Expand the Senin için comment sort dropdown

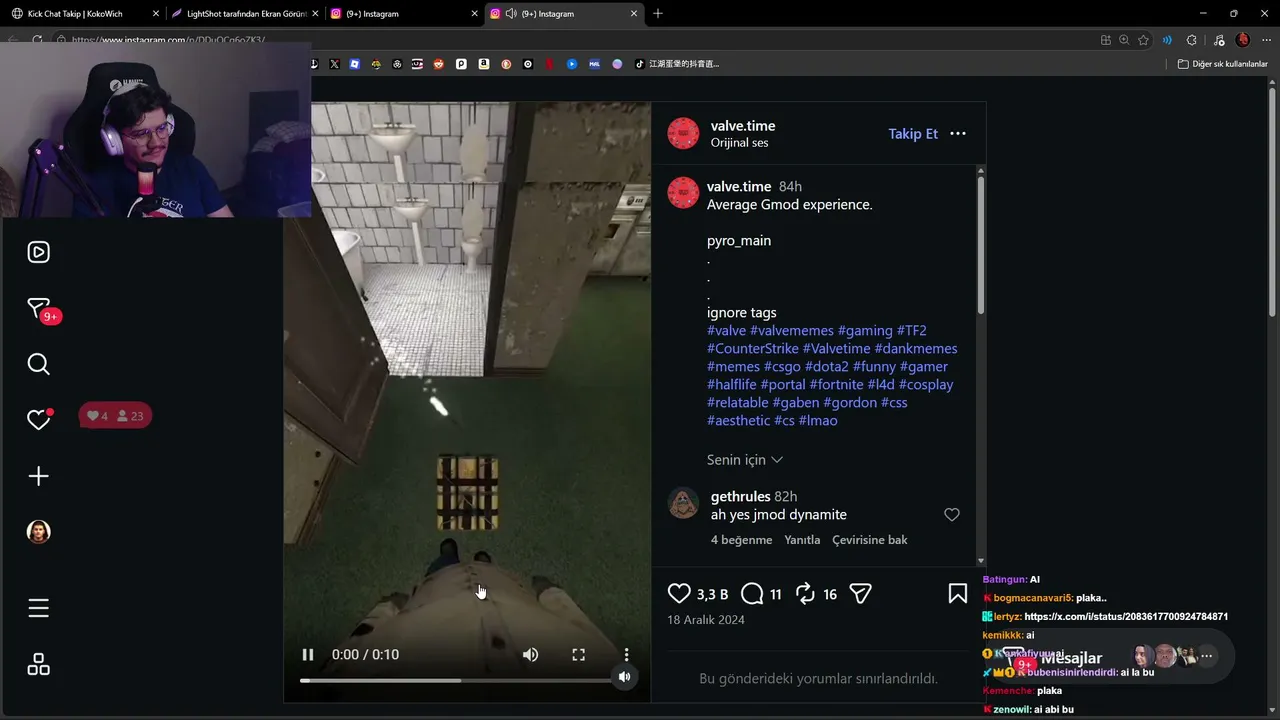745,460
